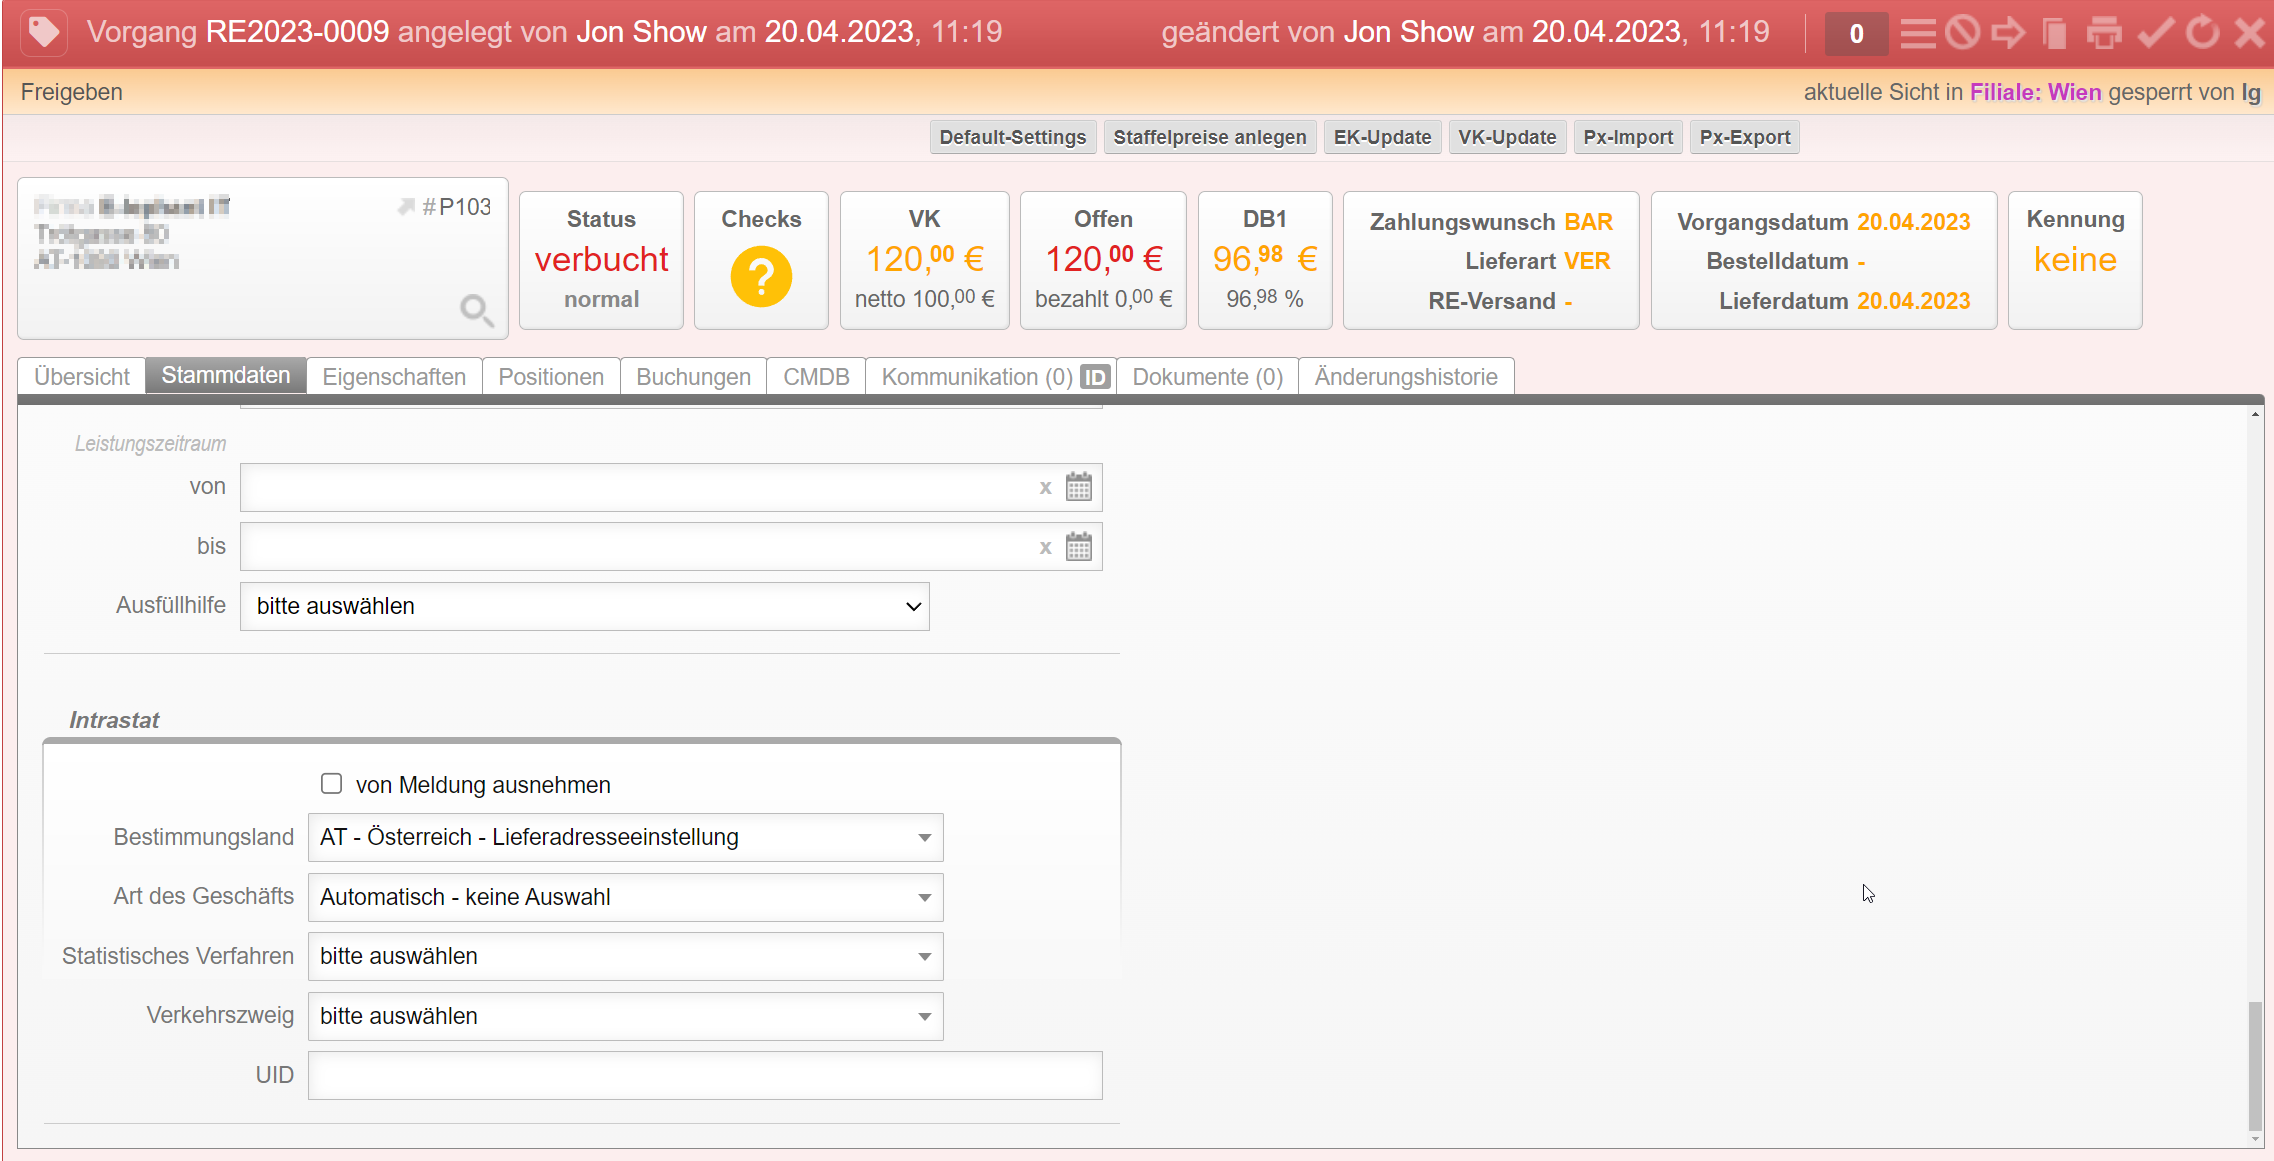Click the tag icon in the title bar
Viewport: 2274px width, 1161px height.
click(43, 32)
